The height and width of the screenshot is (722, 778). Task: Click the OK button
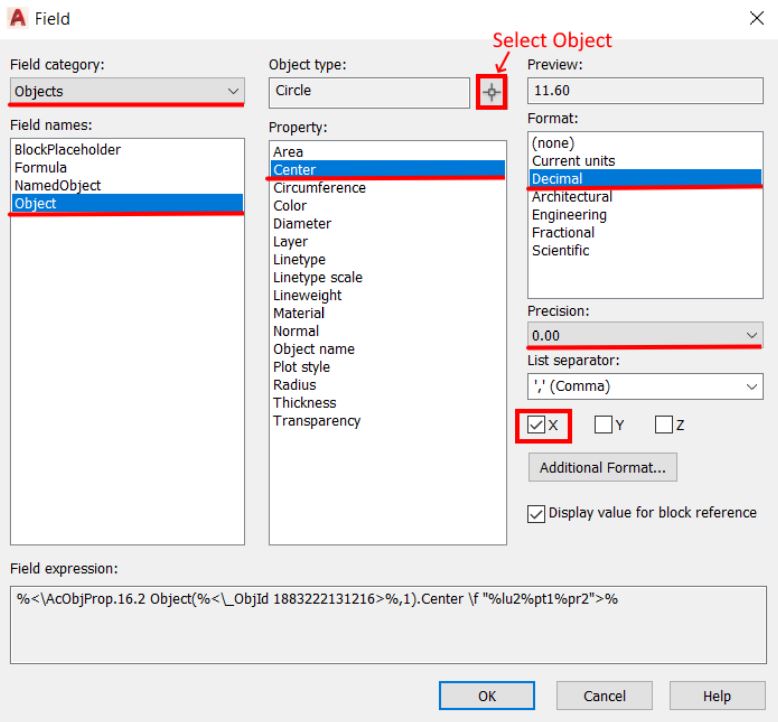pos(487,696)
